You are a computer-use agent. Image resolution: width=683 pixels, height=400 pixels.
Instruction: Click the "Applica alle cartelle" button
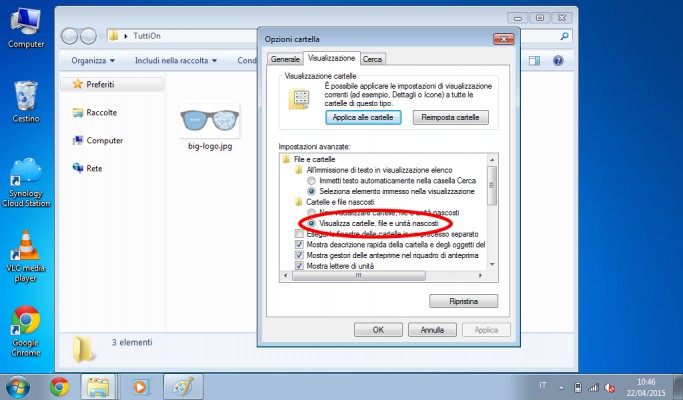[364, 118]
